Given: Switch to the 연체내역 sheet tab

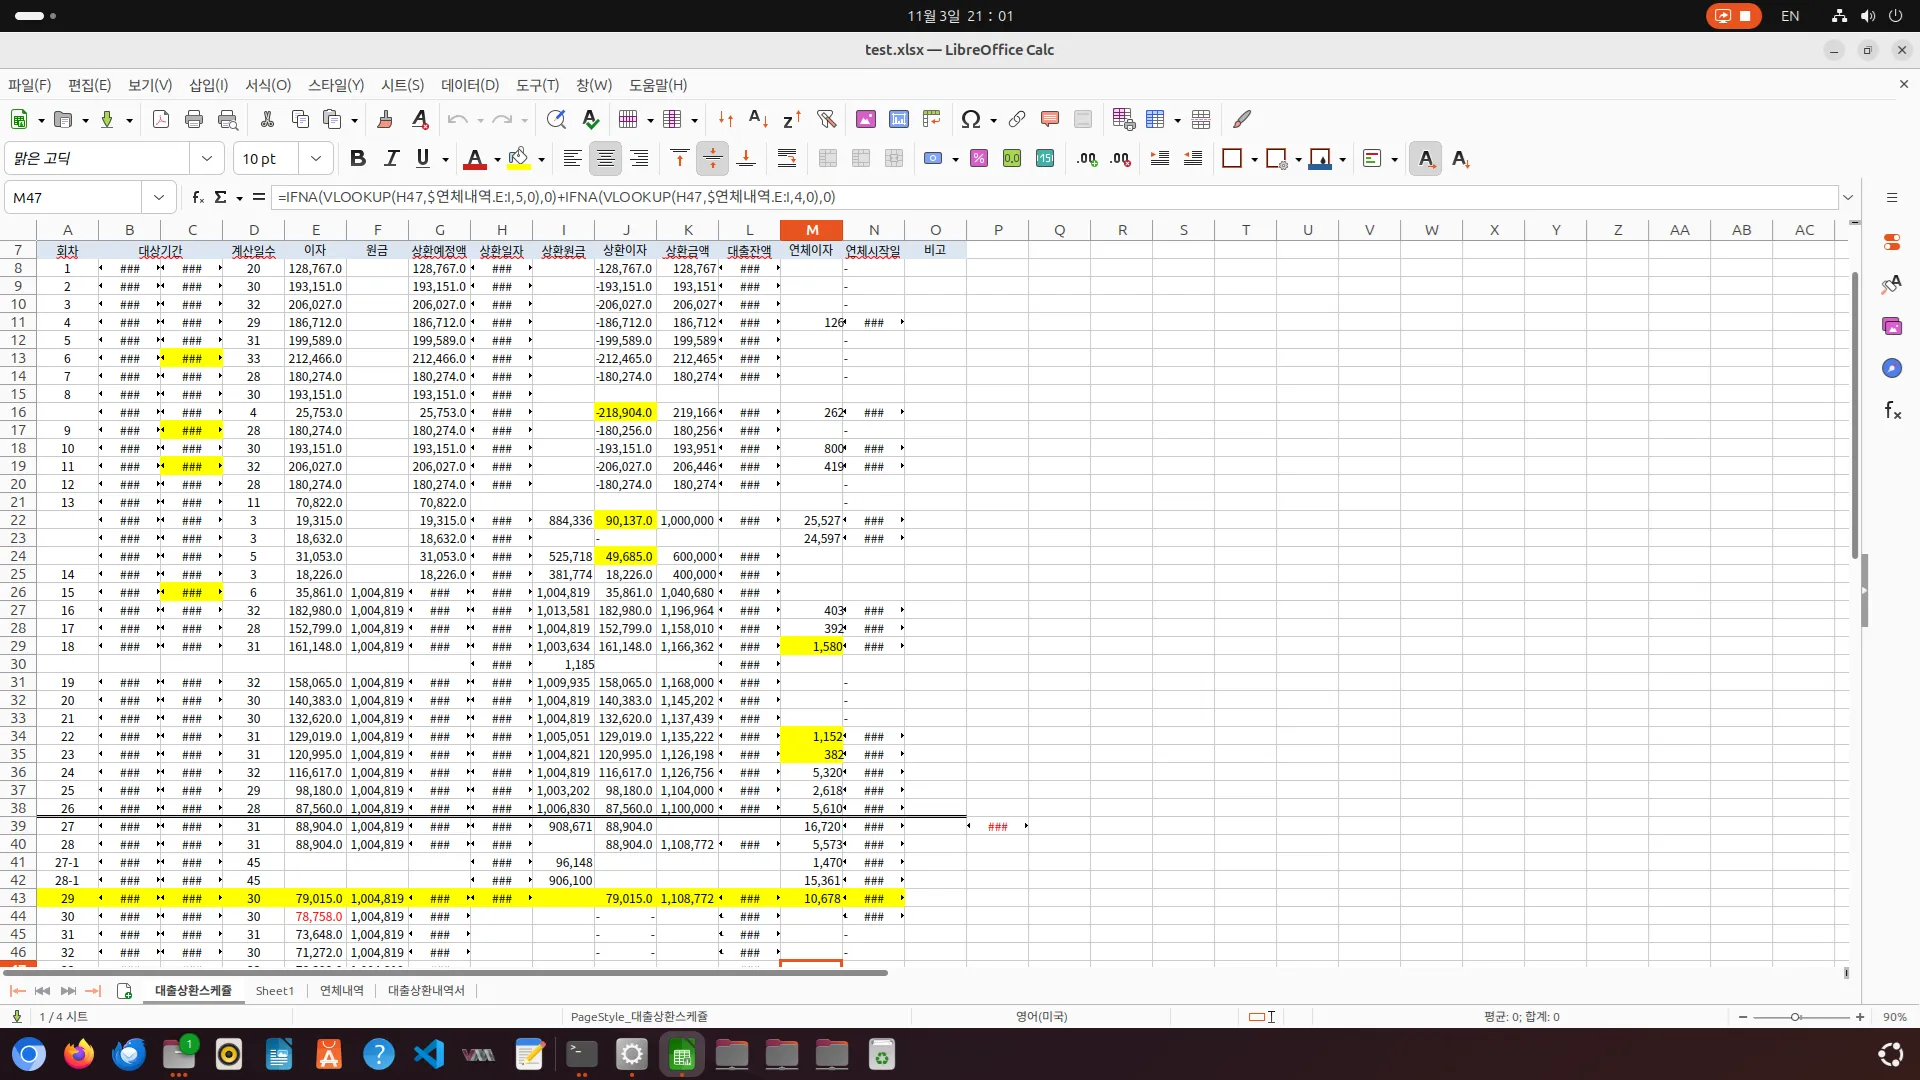Looking at the screenshot, I should (340, 990).
